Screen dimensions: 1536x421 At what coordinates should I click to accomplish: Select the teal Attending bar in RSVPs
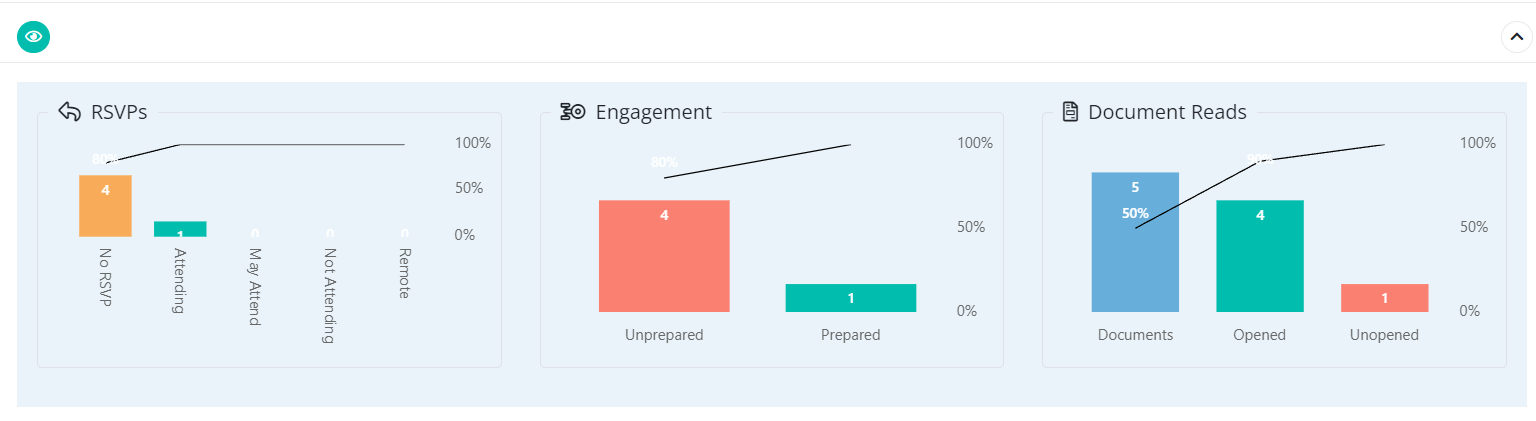point(180,229)
